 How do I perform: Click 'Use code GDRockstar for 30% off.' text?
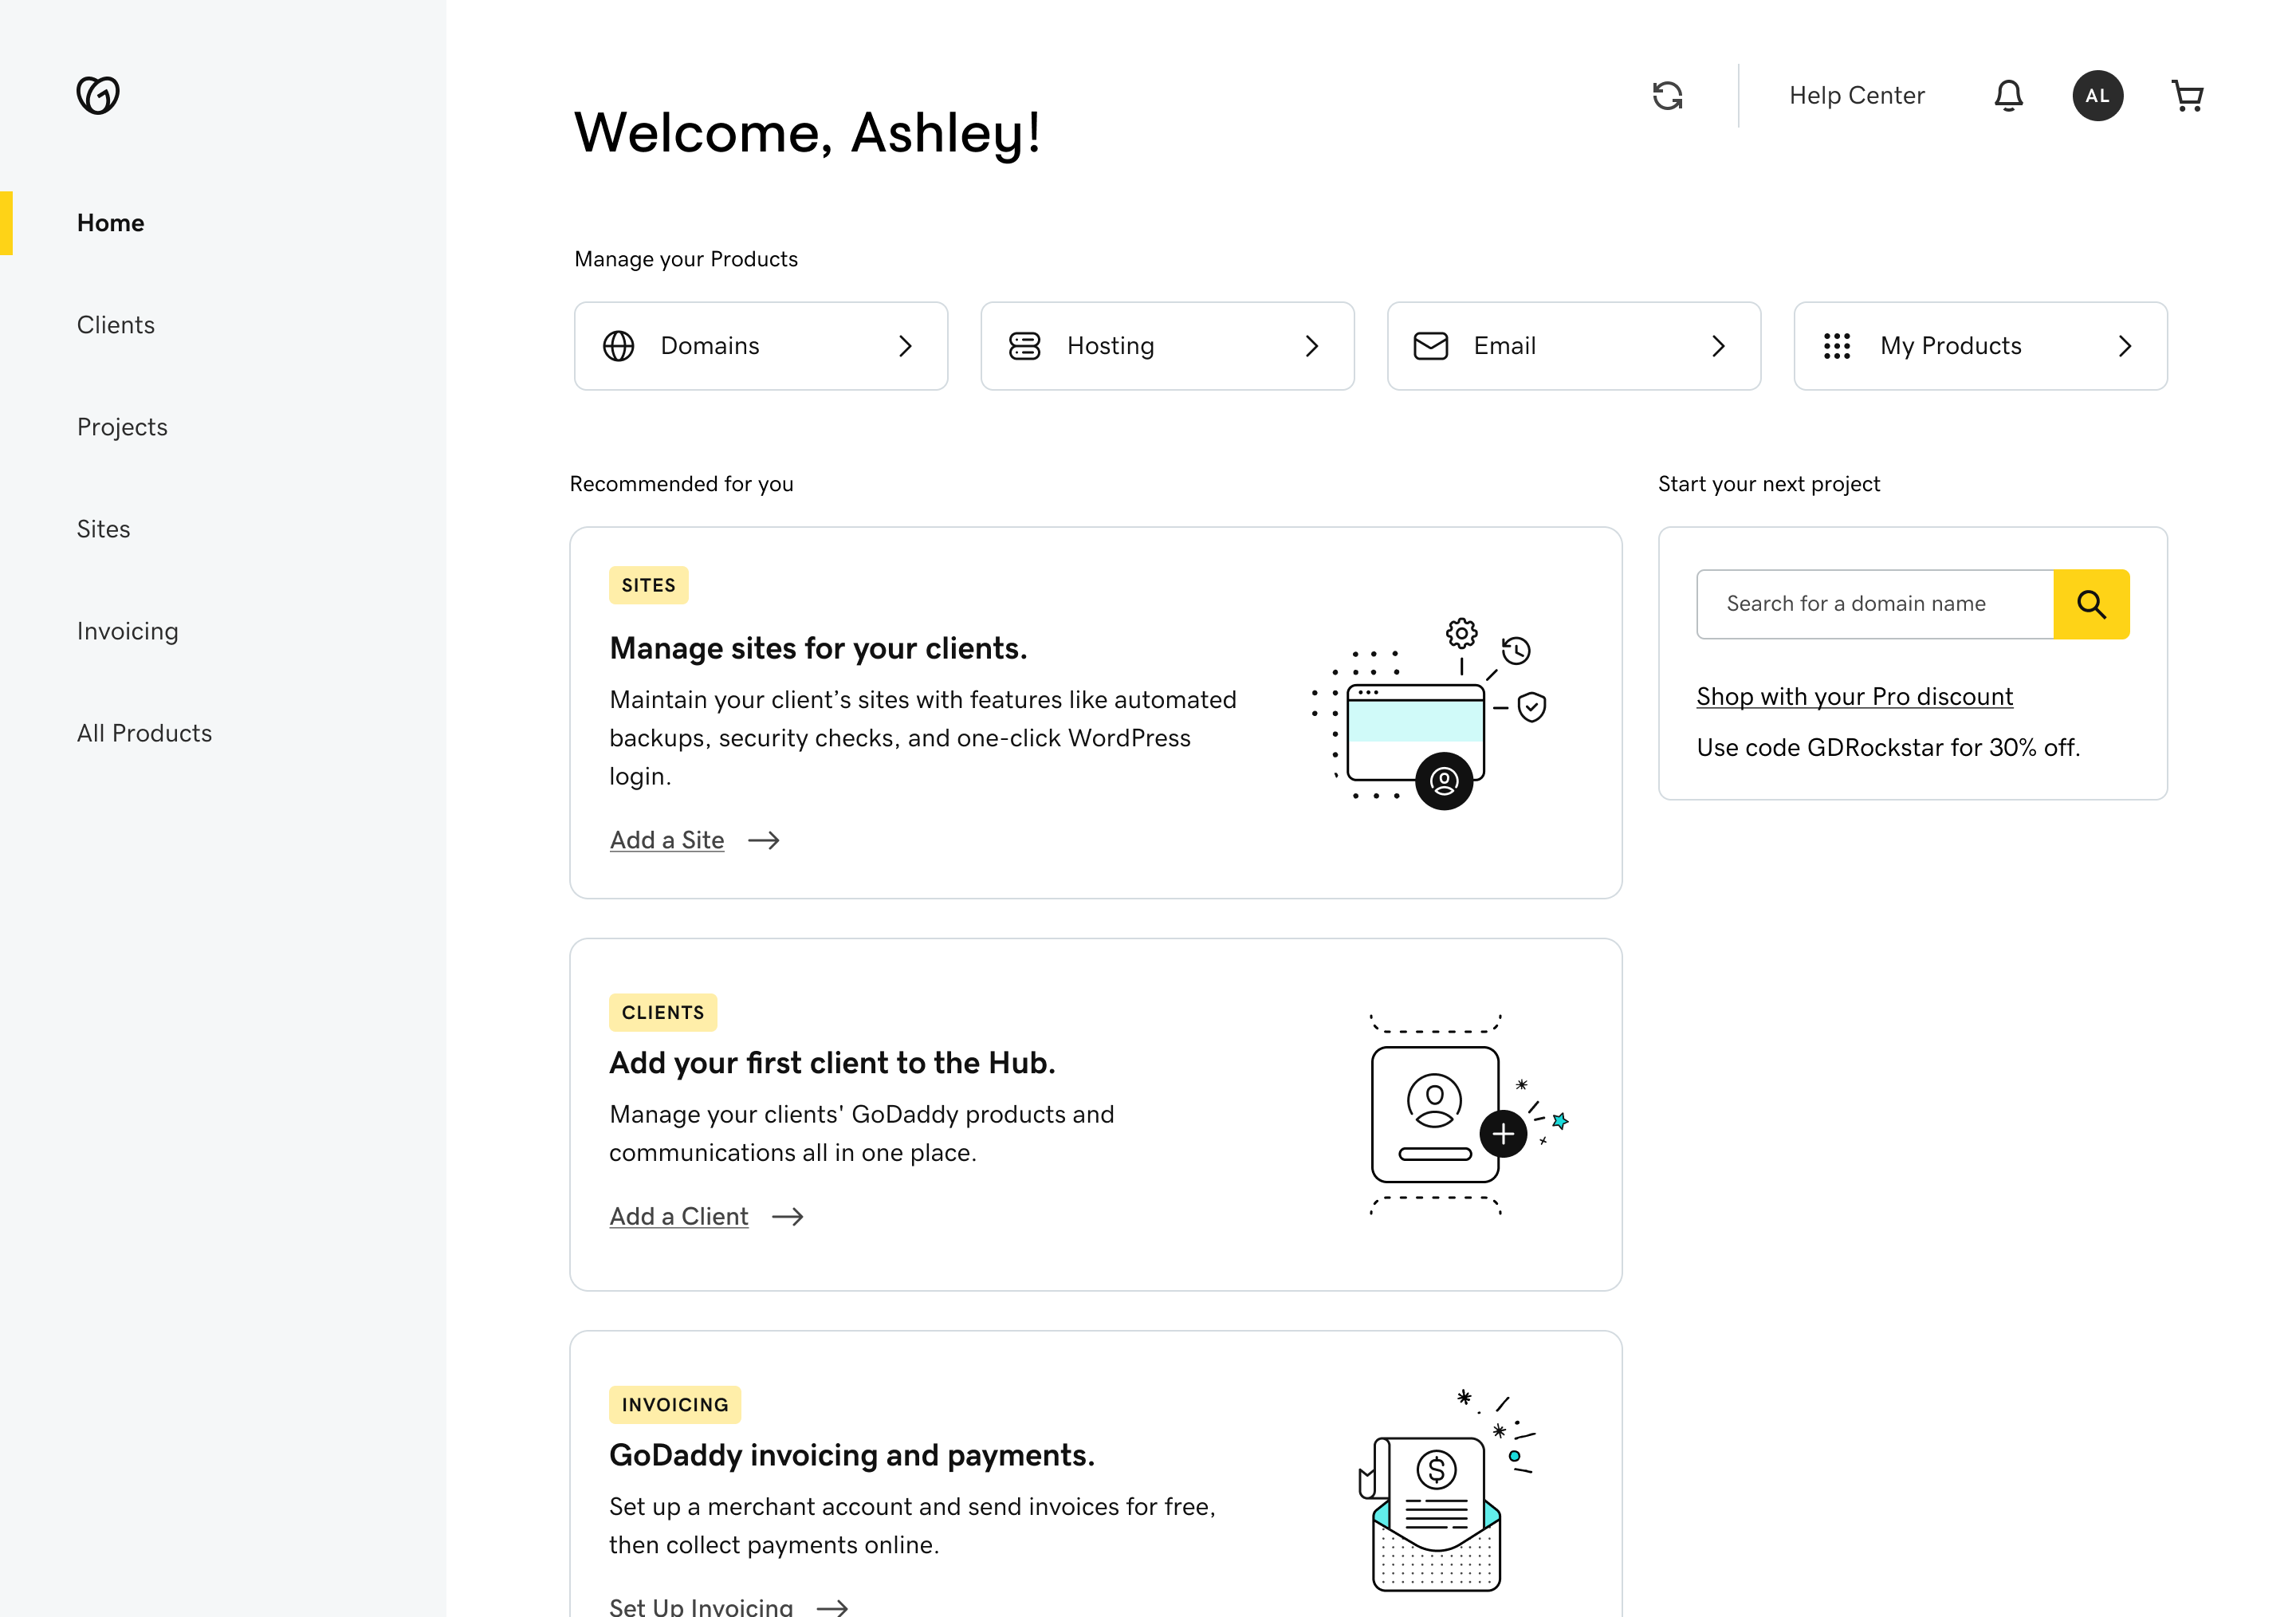(x=1887, y=747)
